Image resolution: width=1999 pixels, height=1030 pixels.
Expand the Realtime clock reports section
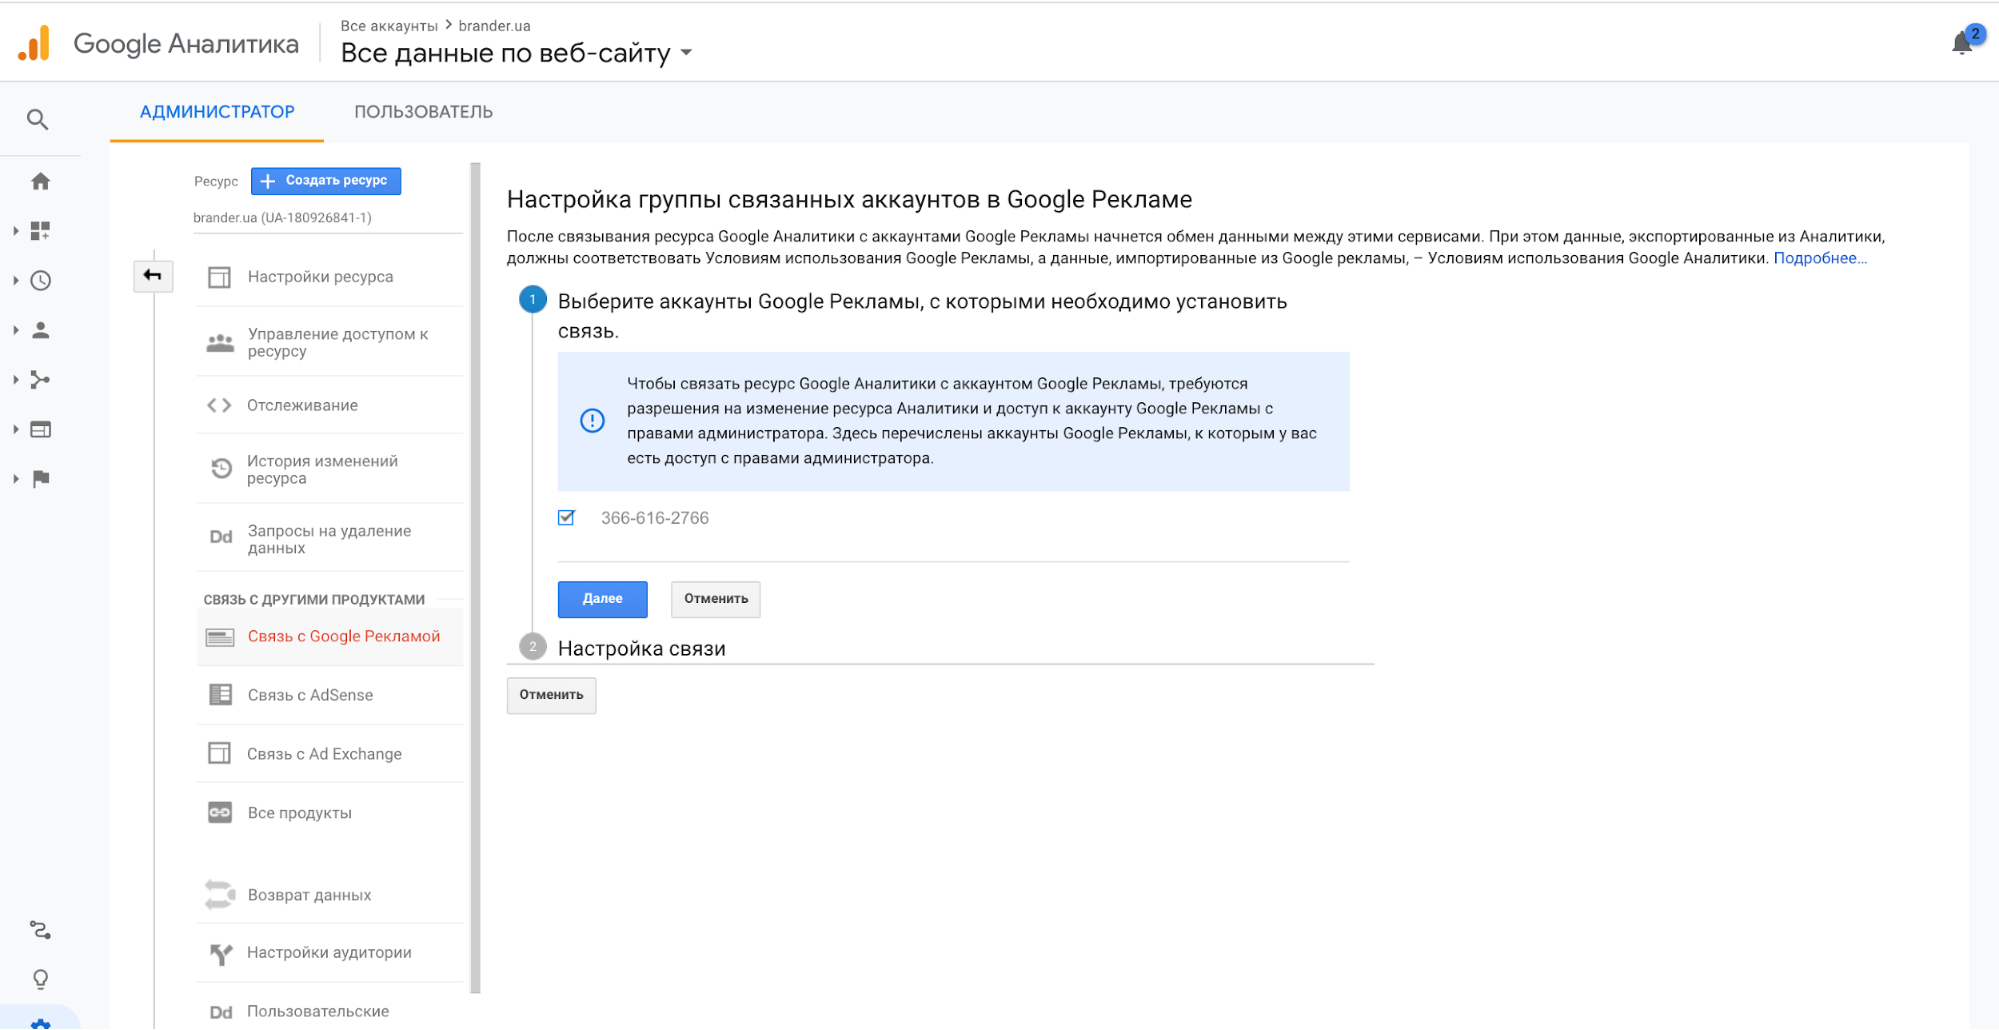40,281
